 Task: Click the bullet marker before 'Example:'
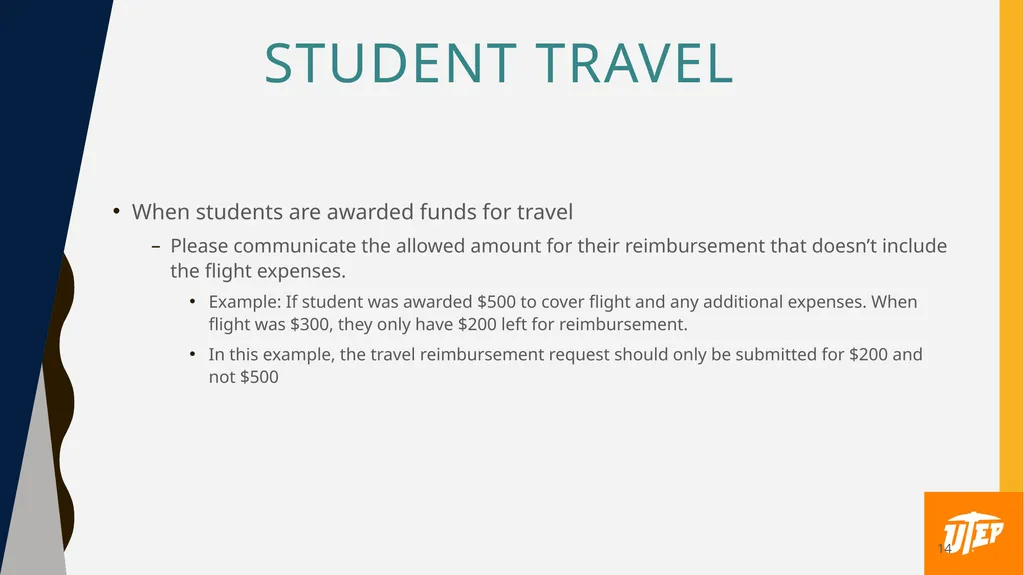click(193, 301)
